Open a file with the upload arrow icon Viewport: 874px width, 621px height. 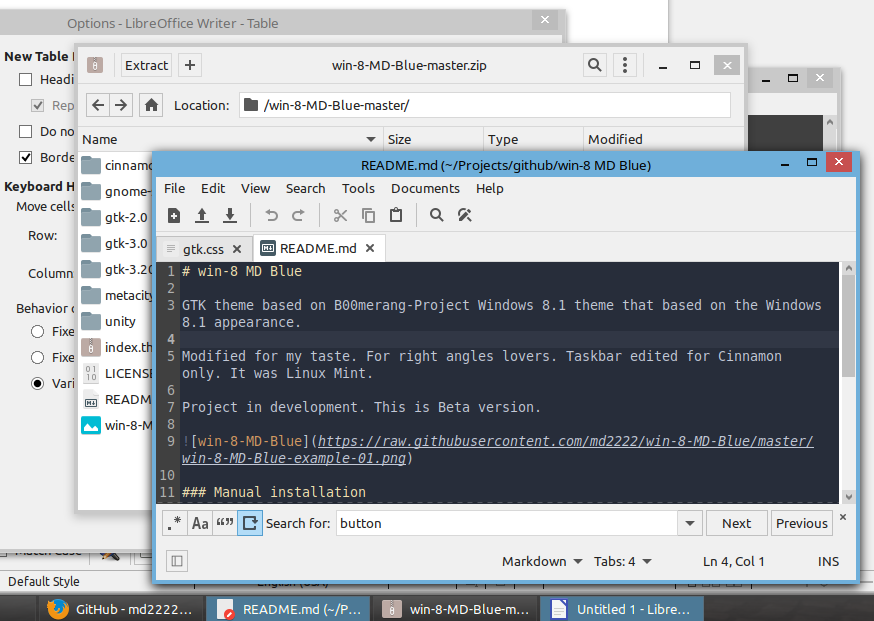202,215
